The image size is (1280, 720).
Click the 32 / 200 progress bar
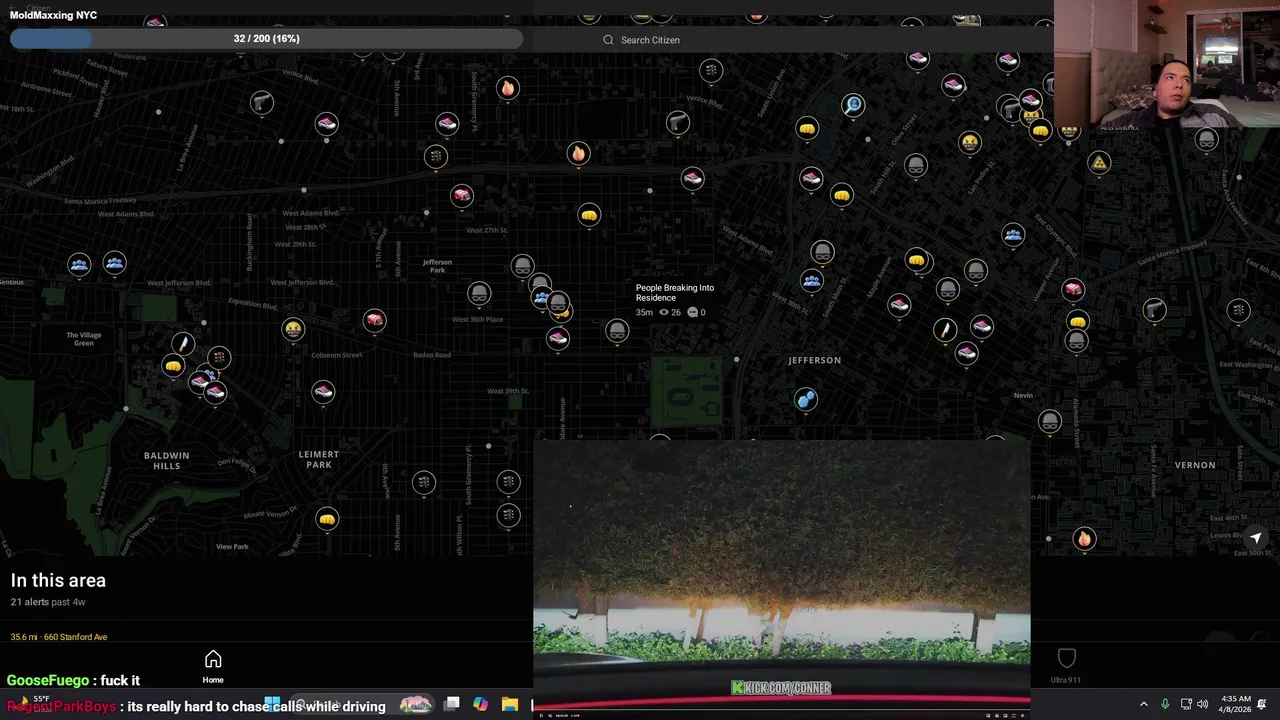[x=266, y=38]
